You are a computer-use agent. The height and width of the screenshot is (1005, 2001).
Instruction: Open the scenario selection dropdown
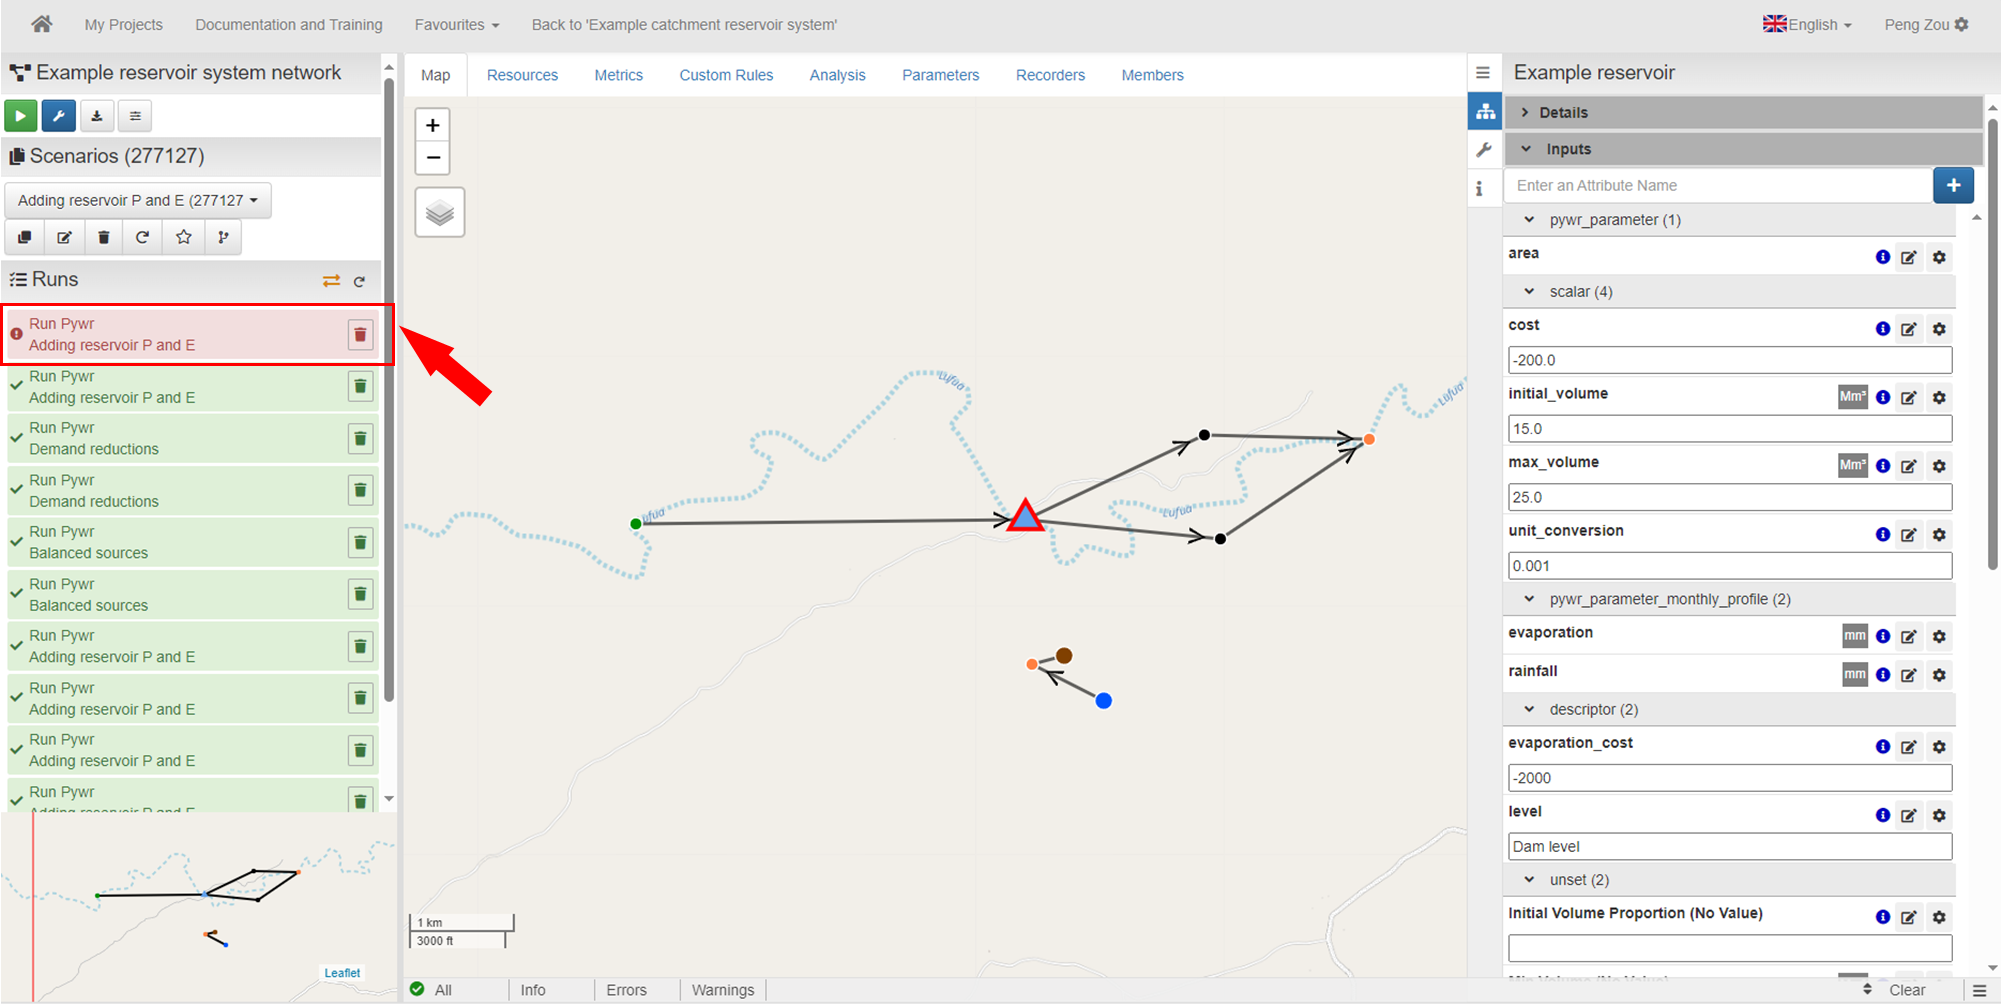pos(138,200)
